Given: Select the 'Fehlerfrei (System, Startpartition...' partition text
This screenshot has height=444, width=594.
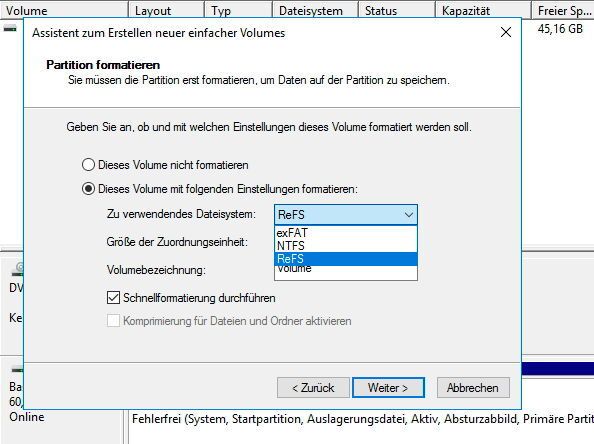Looking at the screenshot, I should click(363, 419).
